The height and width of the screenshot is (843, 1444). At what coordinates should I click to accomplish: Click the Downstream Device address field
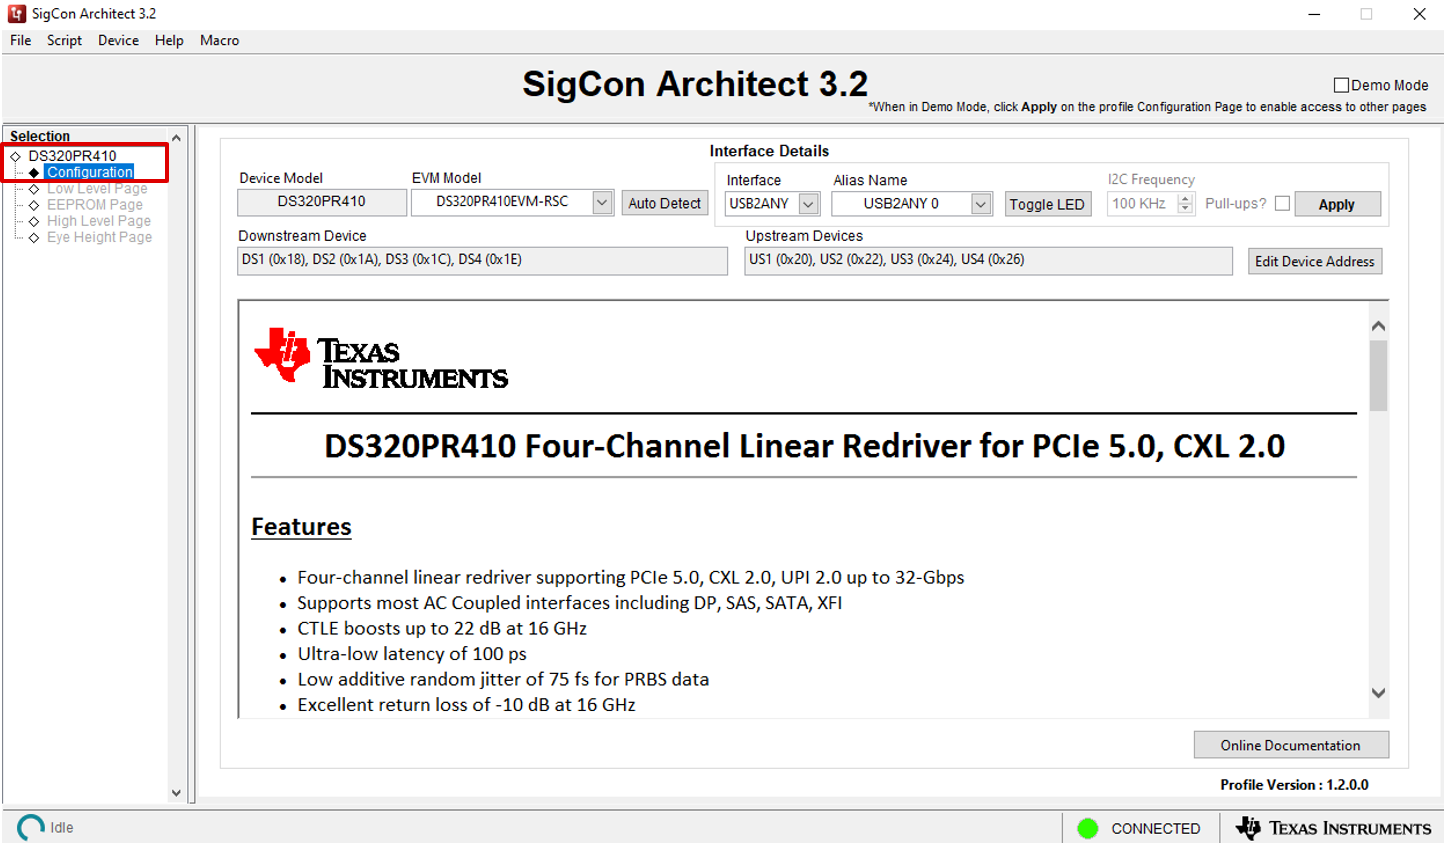482,260
